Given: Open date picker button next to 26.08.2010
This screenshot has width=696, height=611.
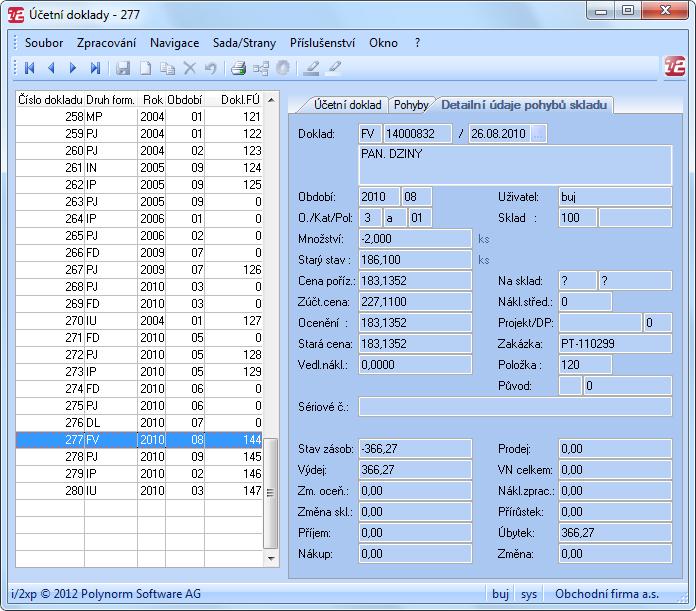Looking at the screenshot, I should pyautogui.click(x=538, y=134).
